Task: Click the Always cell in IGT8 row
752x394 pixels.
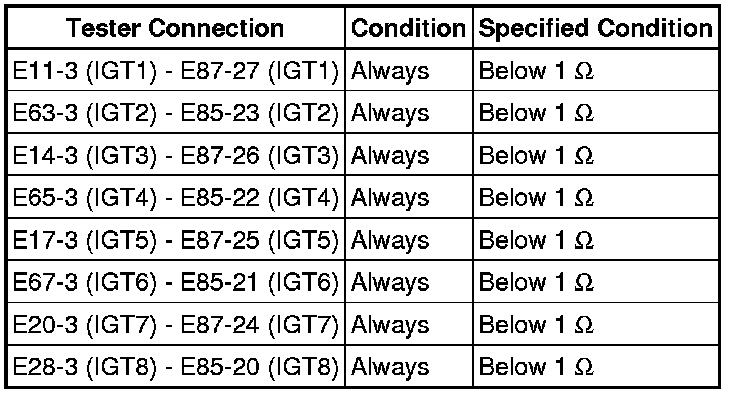Action: tap(409, 367)
